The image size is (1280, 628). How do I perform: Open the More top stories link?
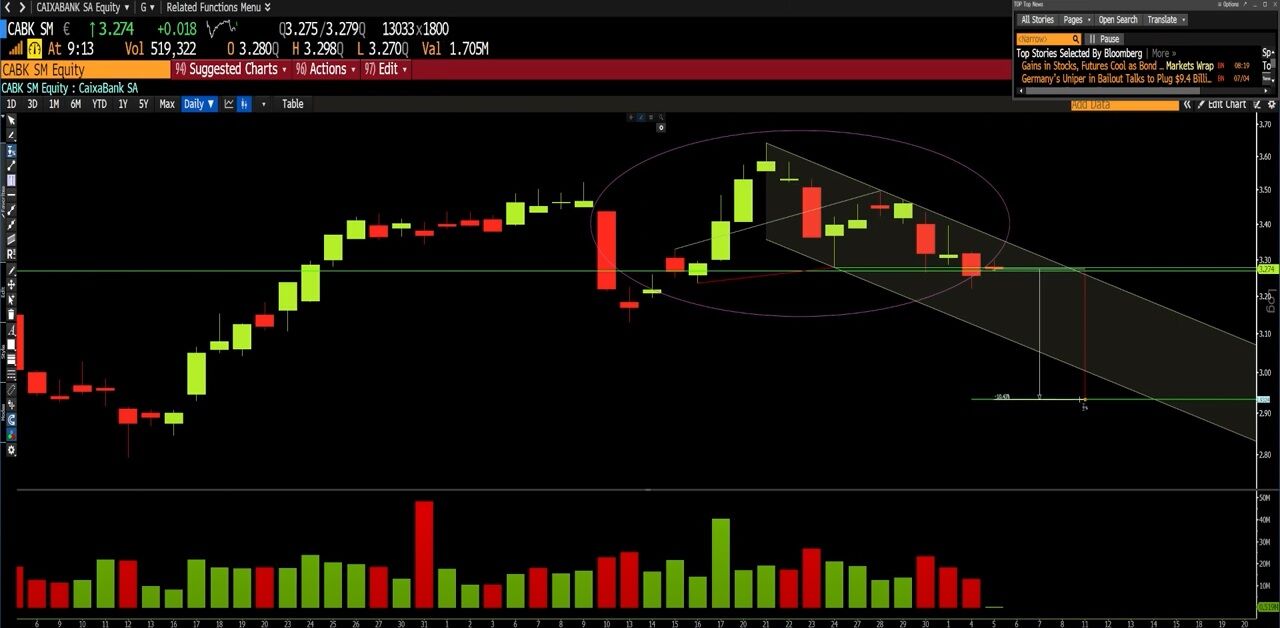coord(1164,53)
